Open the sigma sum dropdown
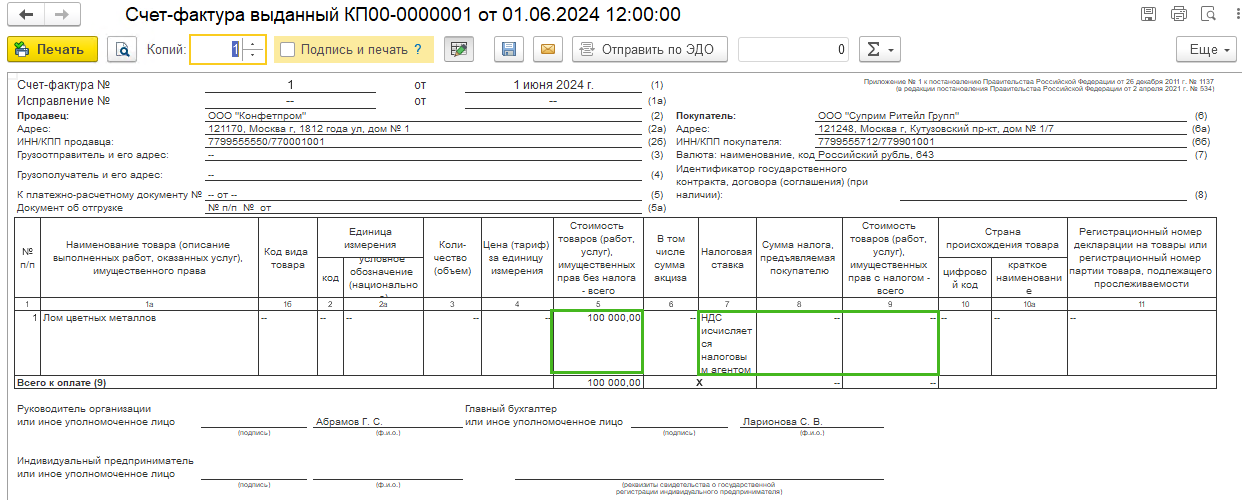 (x=880, y=49)
